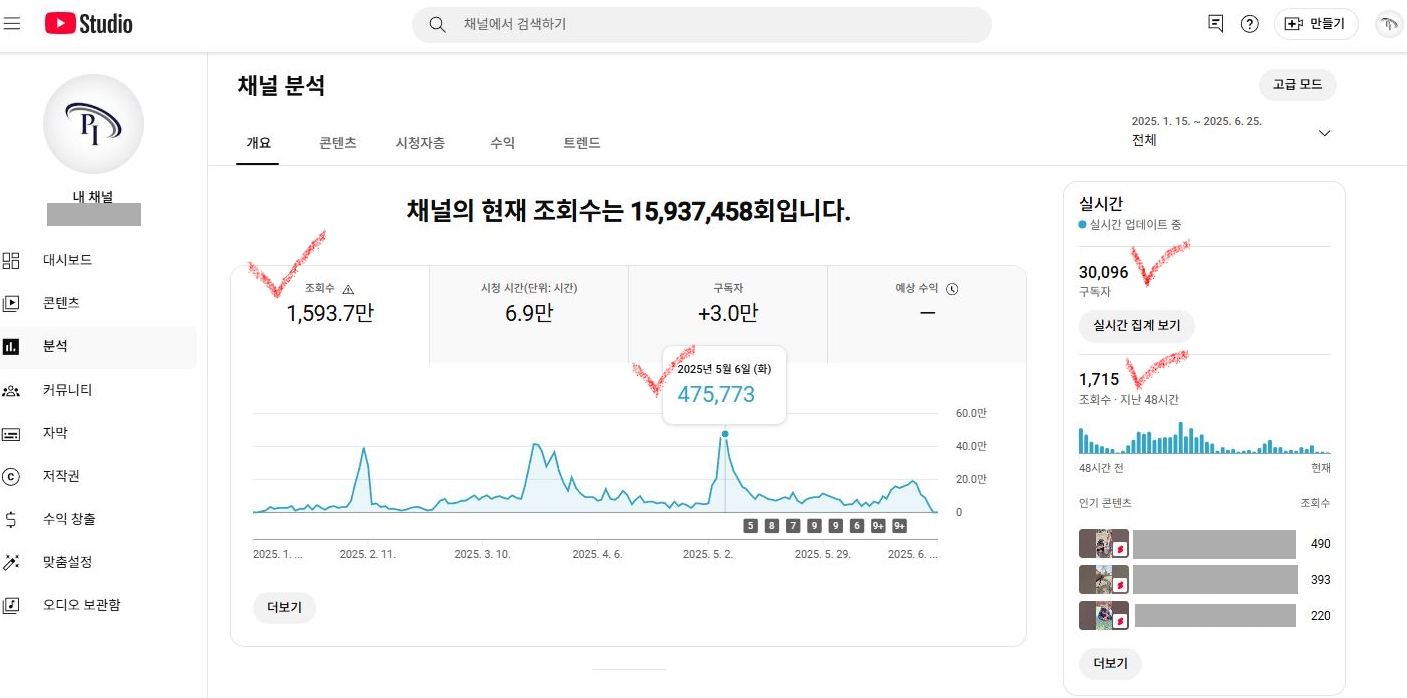
Task: Select the 예상 수익 metric card
Action: [927, 314]
